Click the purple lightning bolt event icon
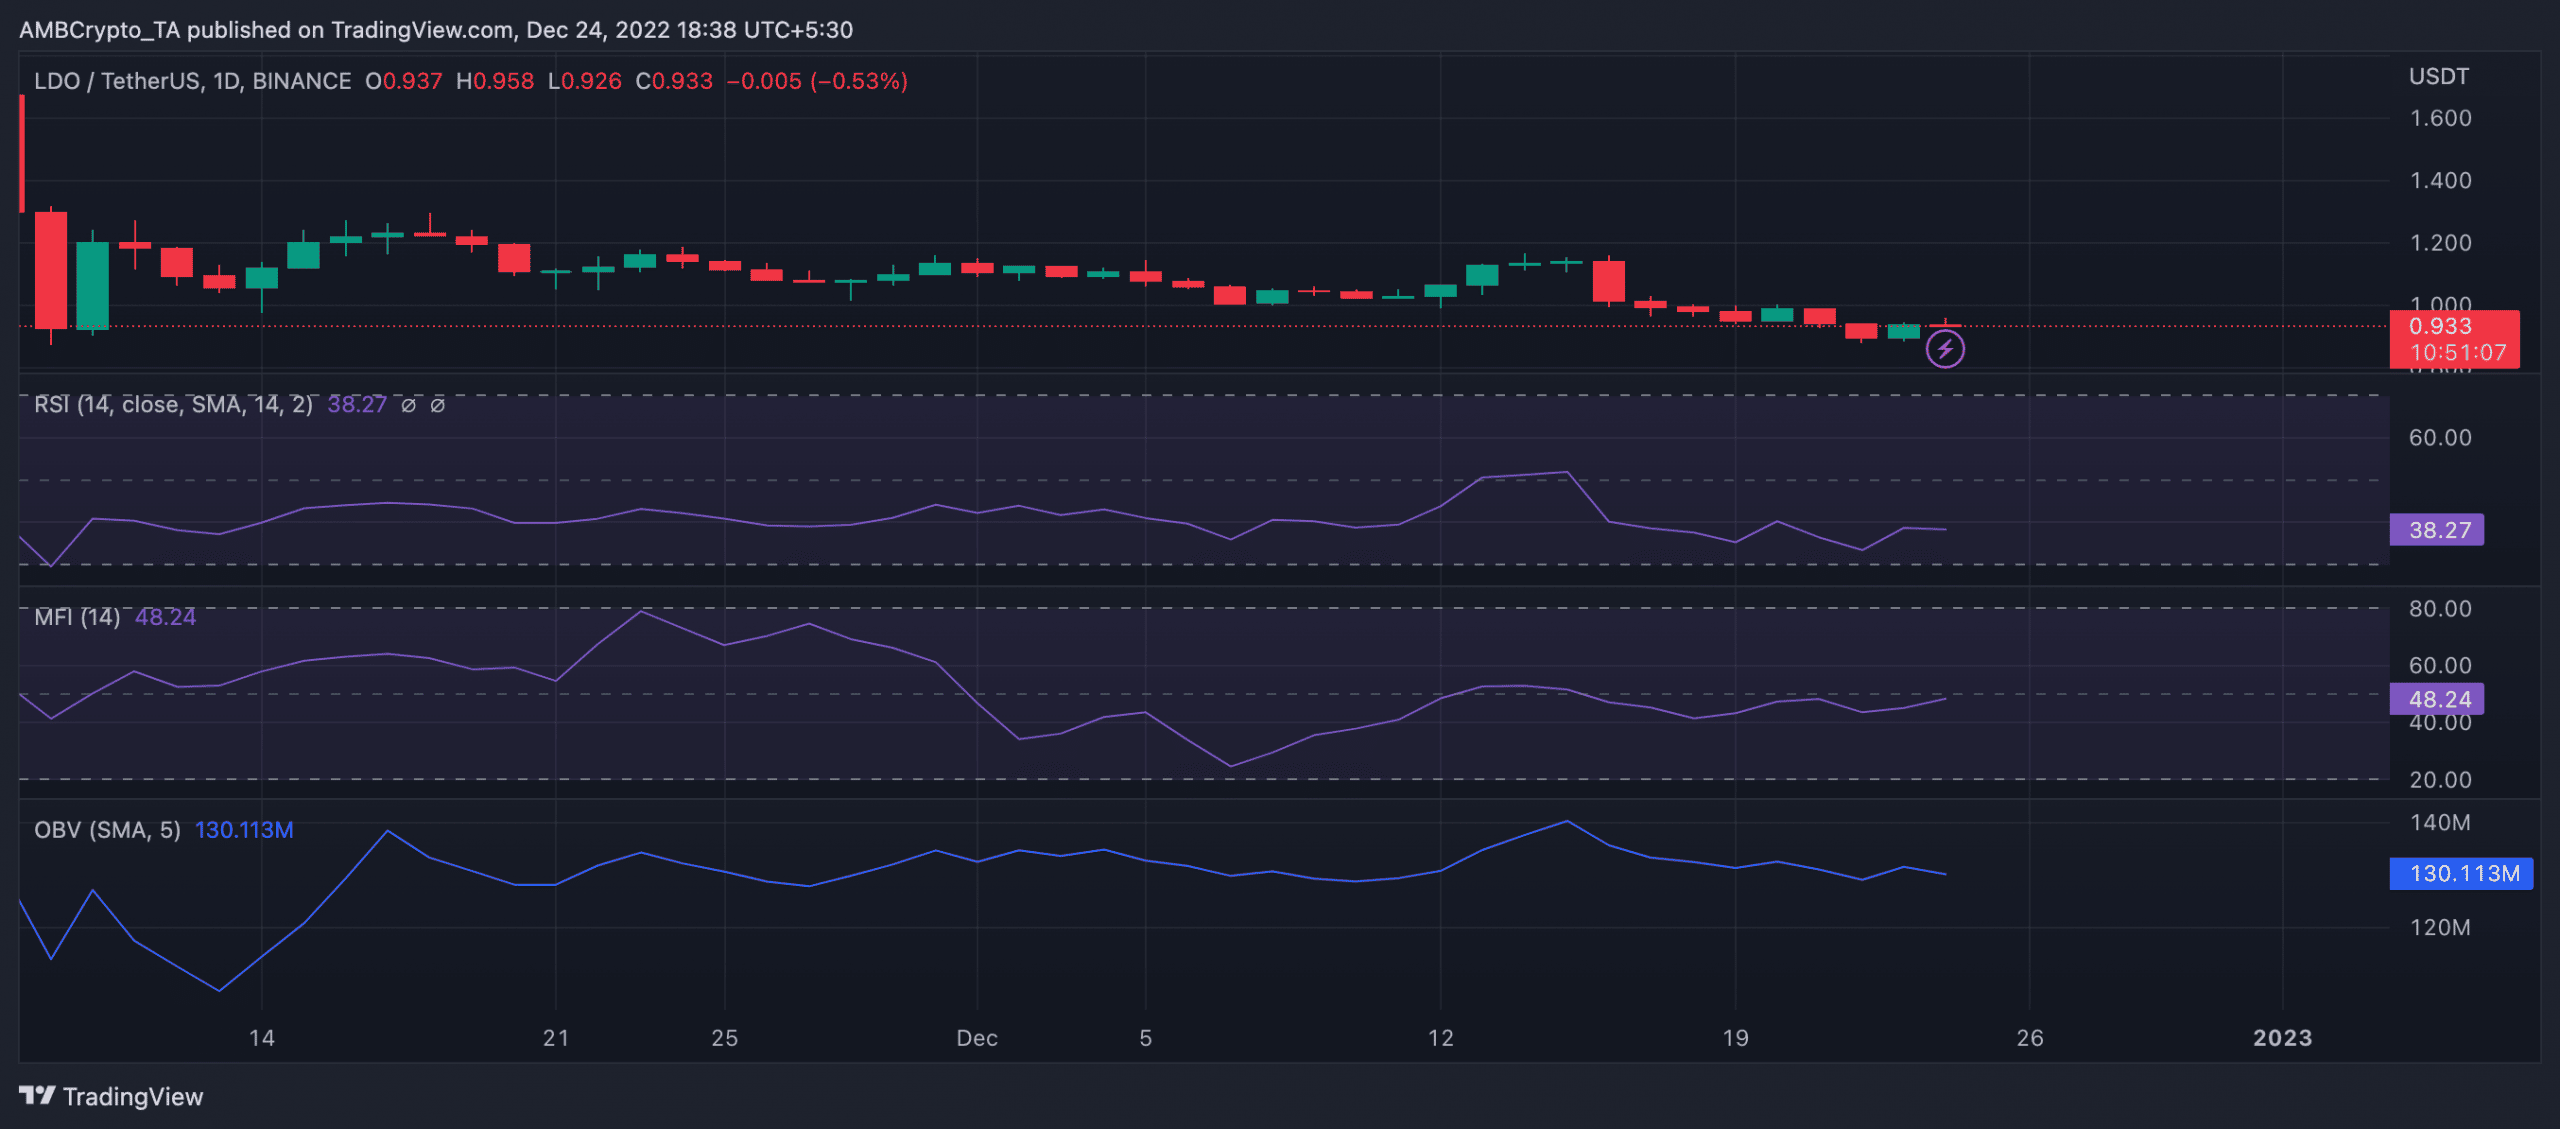Screen dimensions: 2560x1129 (x=1945, y=349)
